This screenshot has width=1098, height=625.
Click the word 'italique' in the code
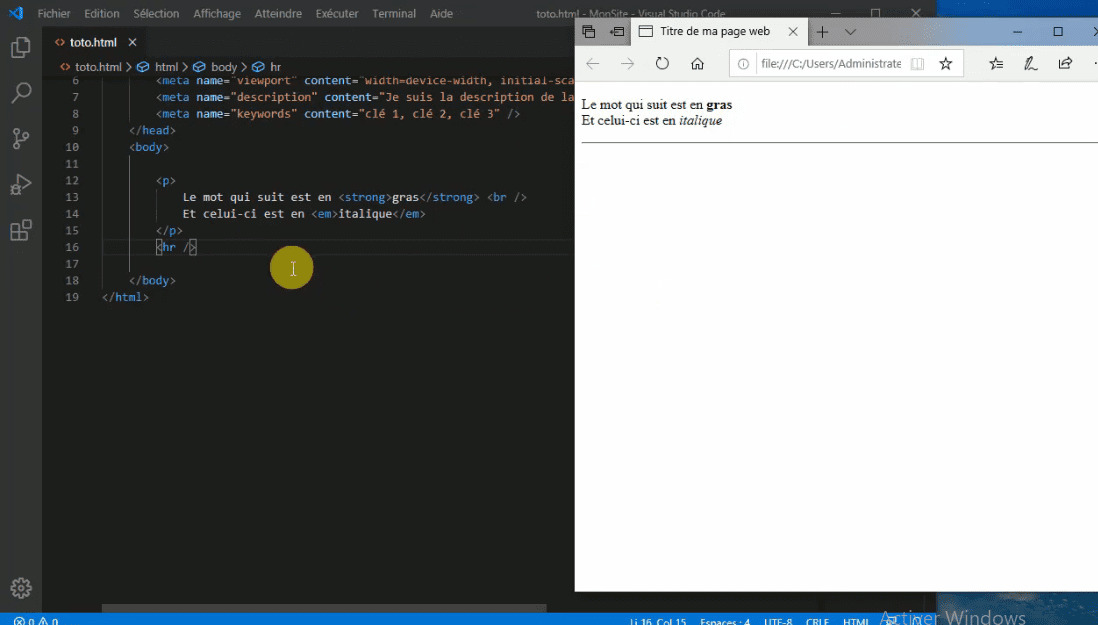[x=365, y=214]
